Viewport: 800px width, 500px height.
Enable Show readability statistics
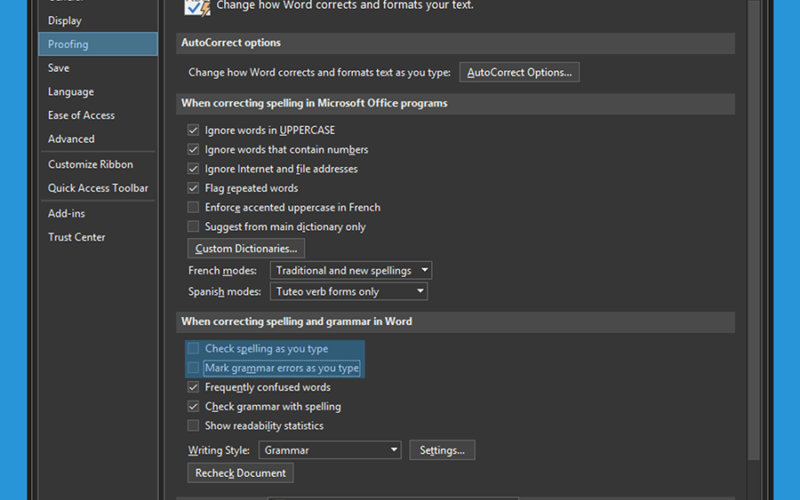[x=193, y=426]
